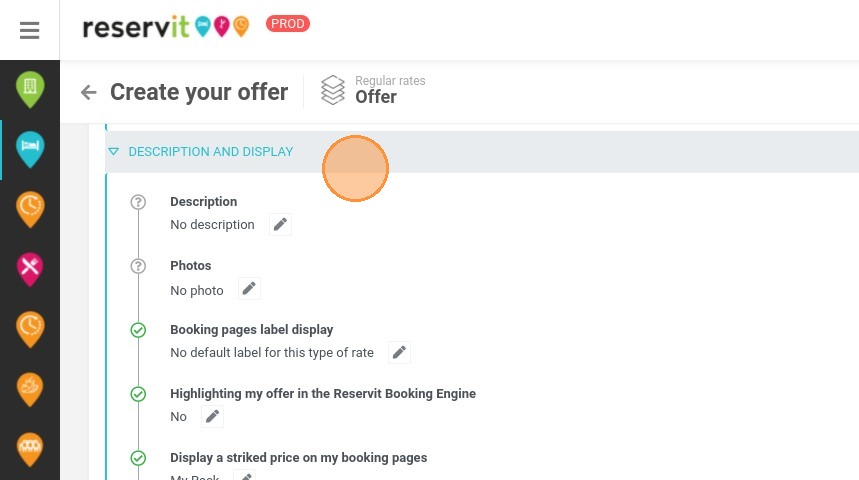
Task: Show help for Description question mark
Action: coord(138,202)
